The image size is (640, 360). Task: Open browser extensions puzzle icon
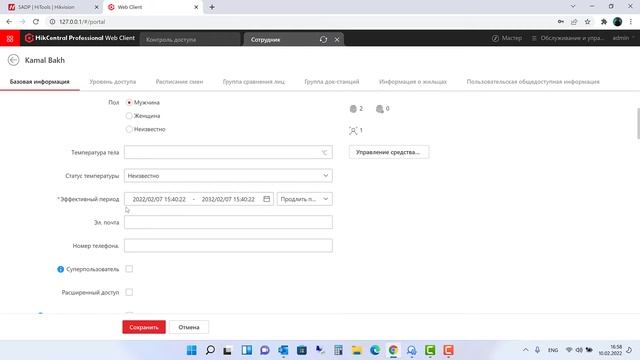click(x=604, y=22)
